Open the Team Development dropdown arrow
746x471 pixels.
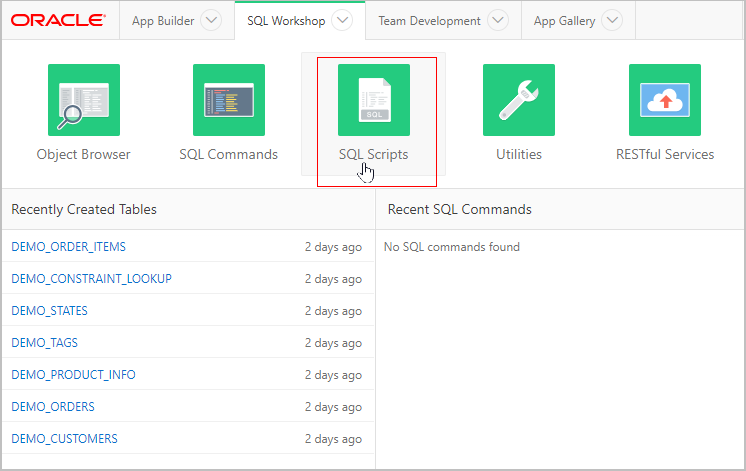pyautogui.click(x=497, y=21)
